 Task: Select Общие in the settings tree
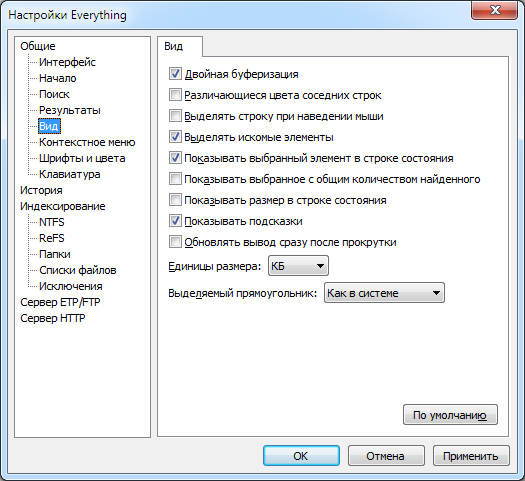[38, 46]
